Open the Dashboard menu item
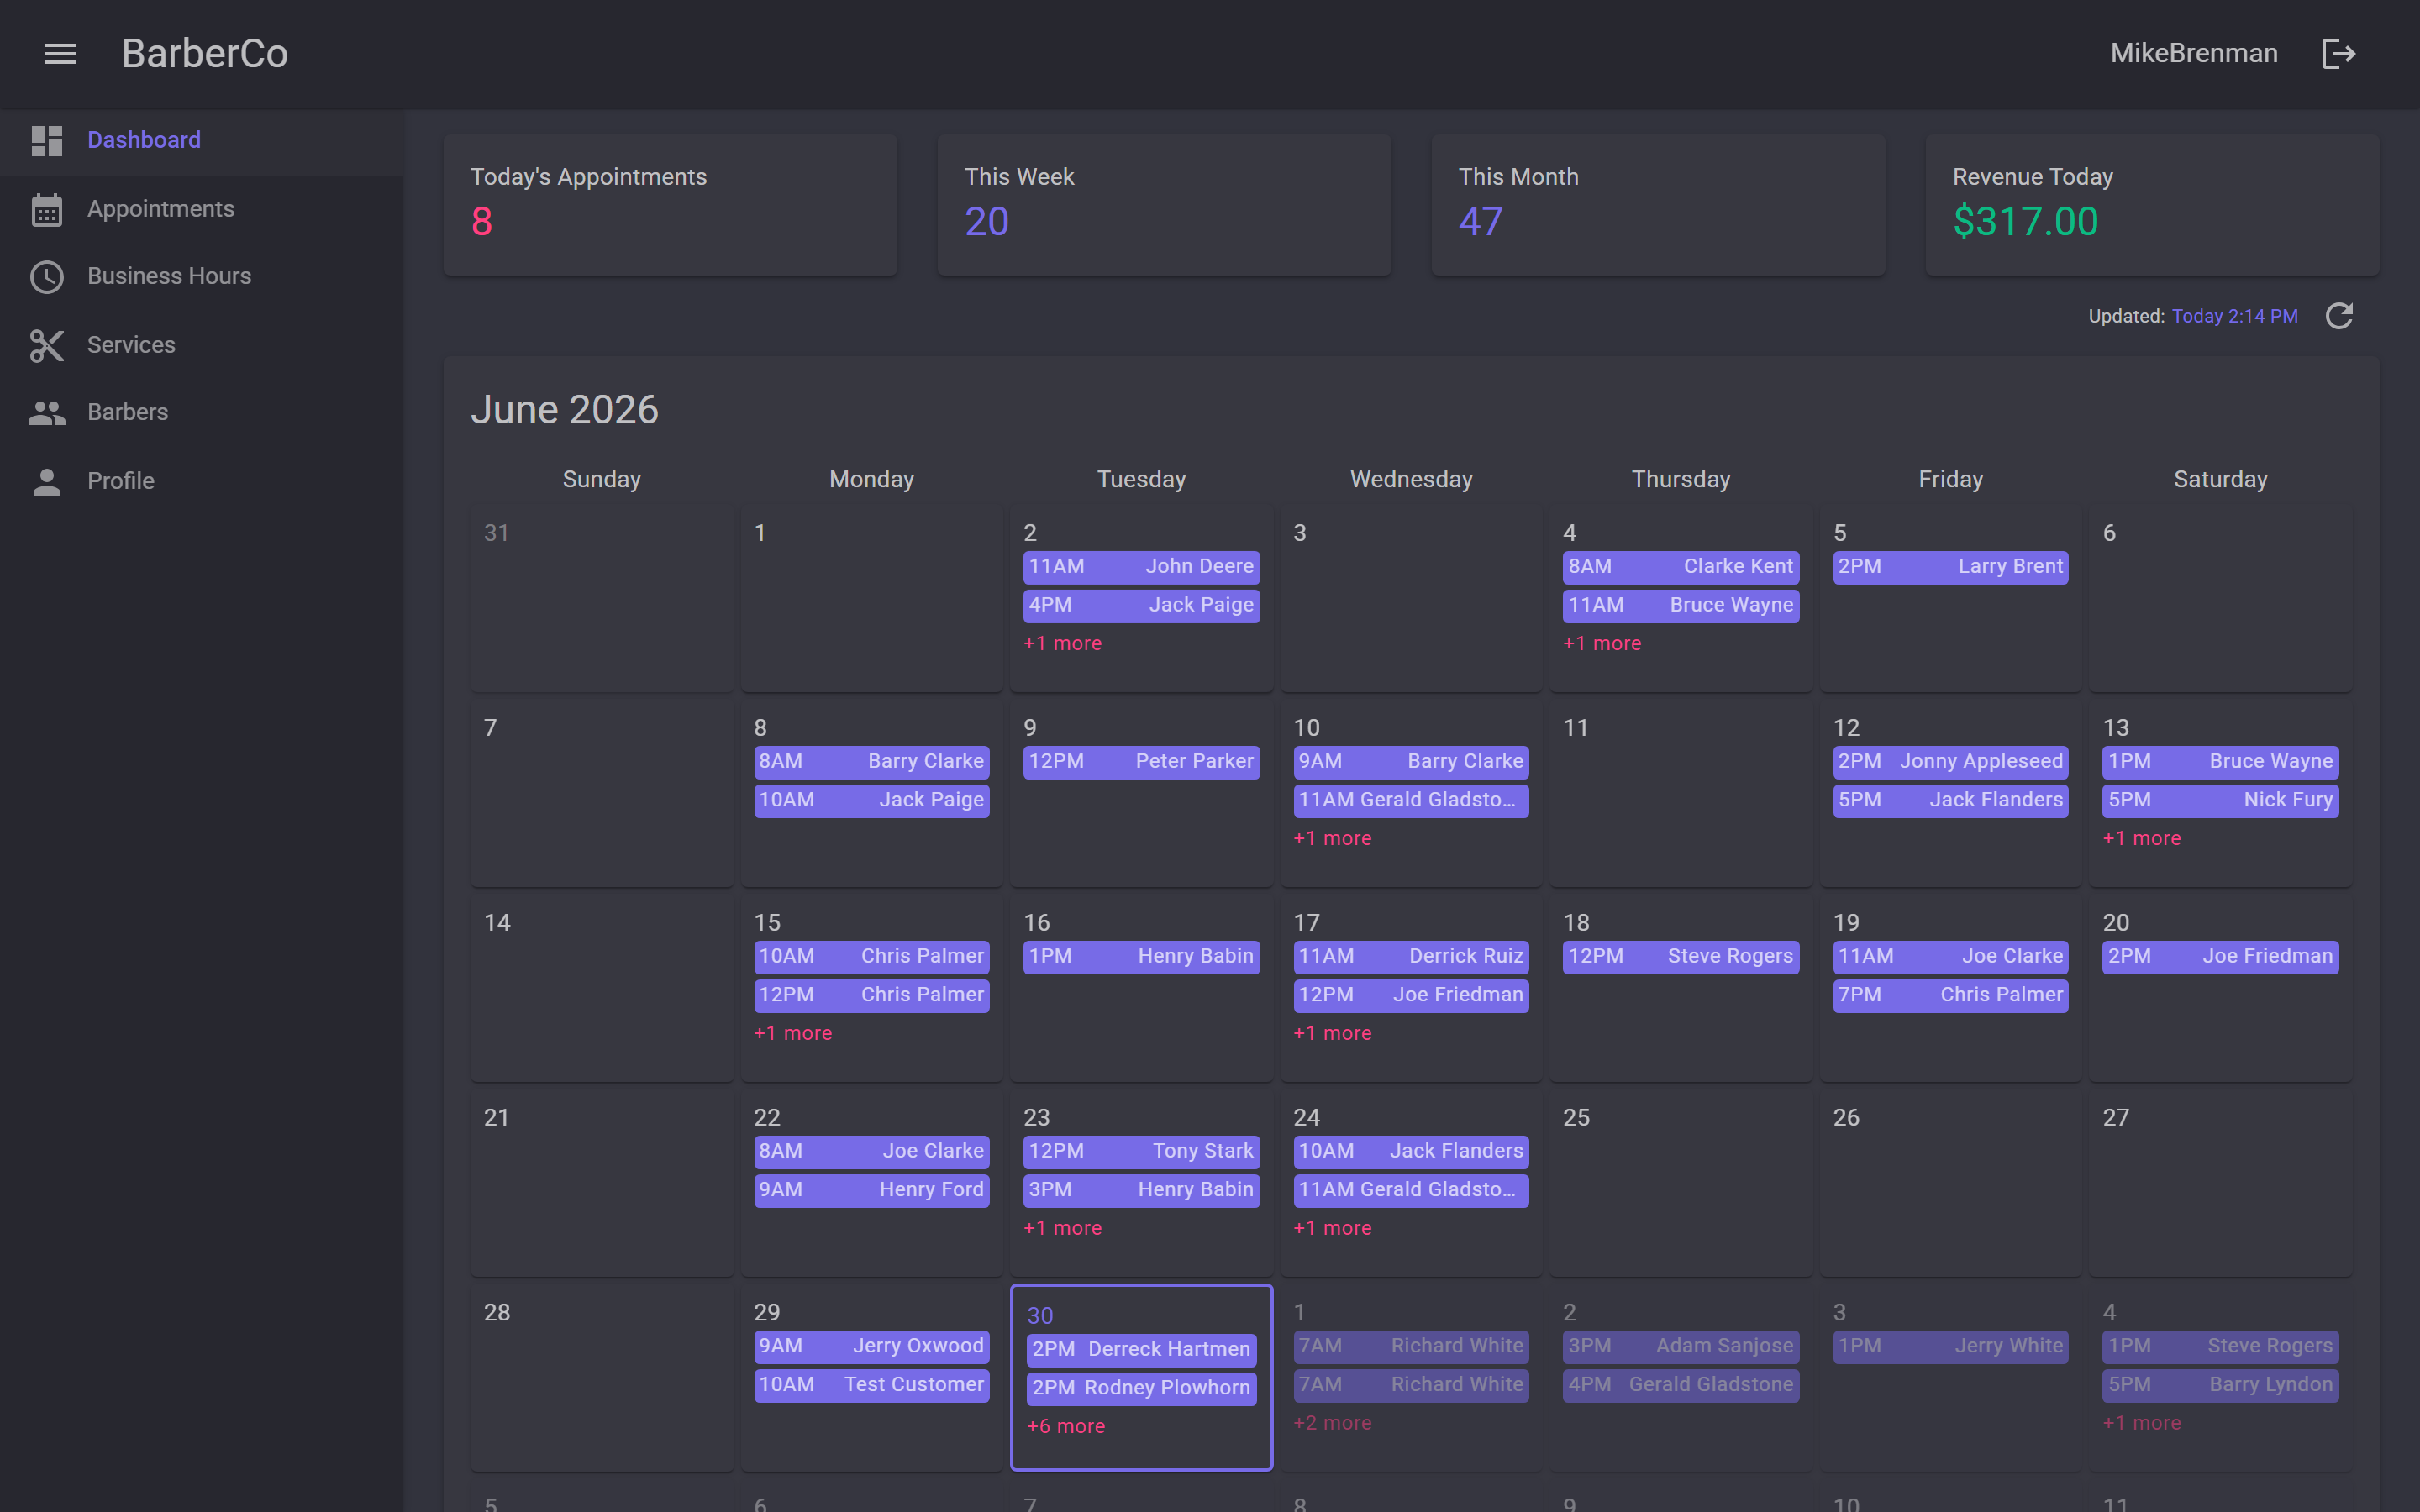Image resolution: width=2420 pixels, height=1512 pixels. (x=202, y=140)
